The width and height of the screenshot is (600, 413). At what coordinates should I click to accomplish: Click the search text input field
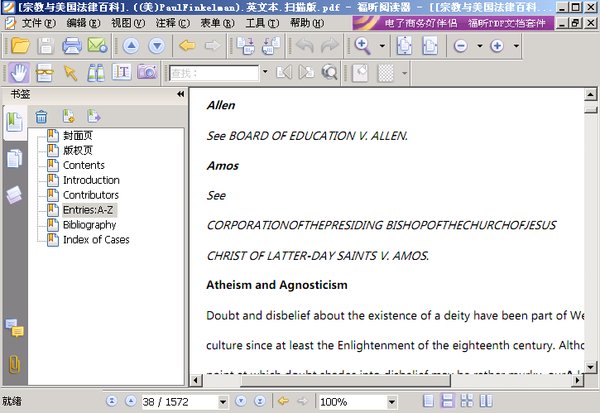click(214, 73)
